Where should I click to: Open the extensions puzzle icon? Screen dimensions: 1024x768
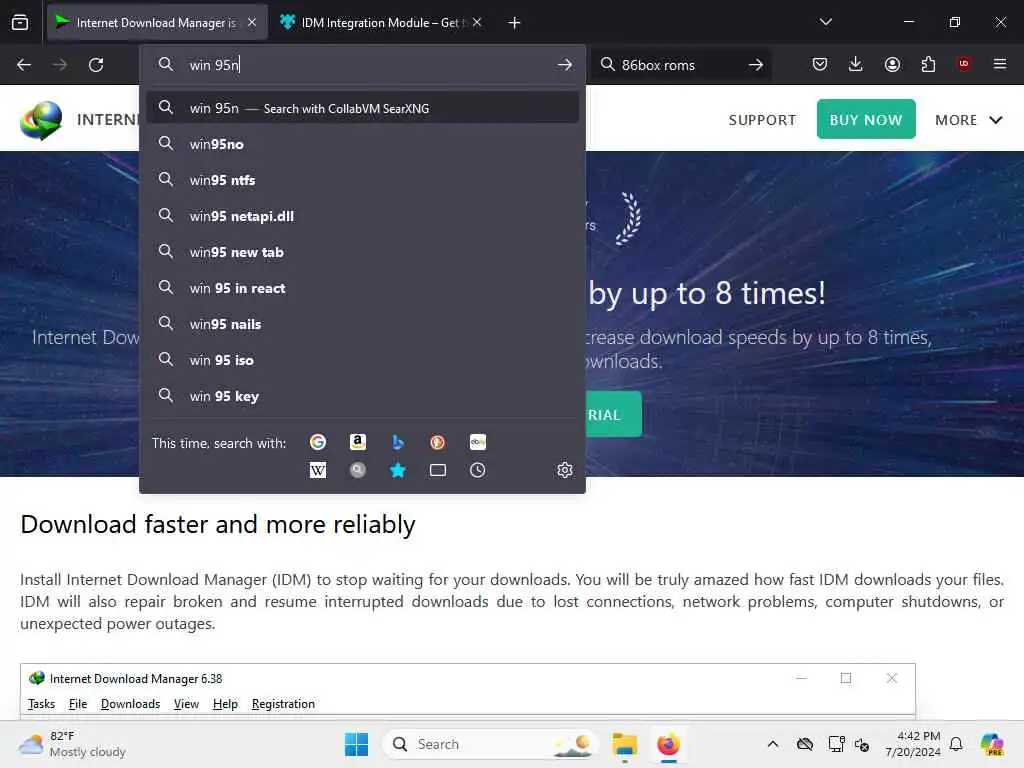(x=928, y=64)
